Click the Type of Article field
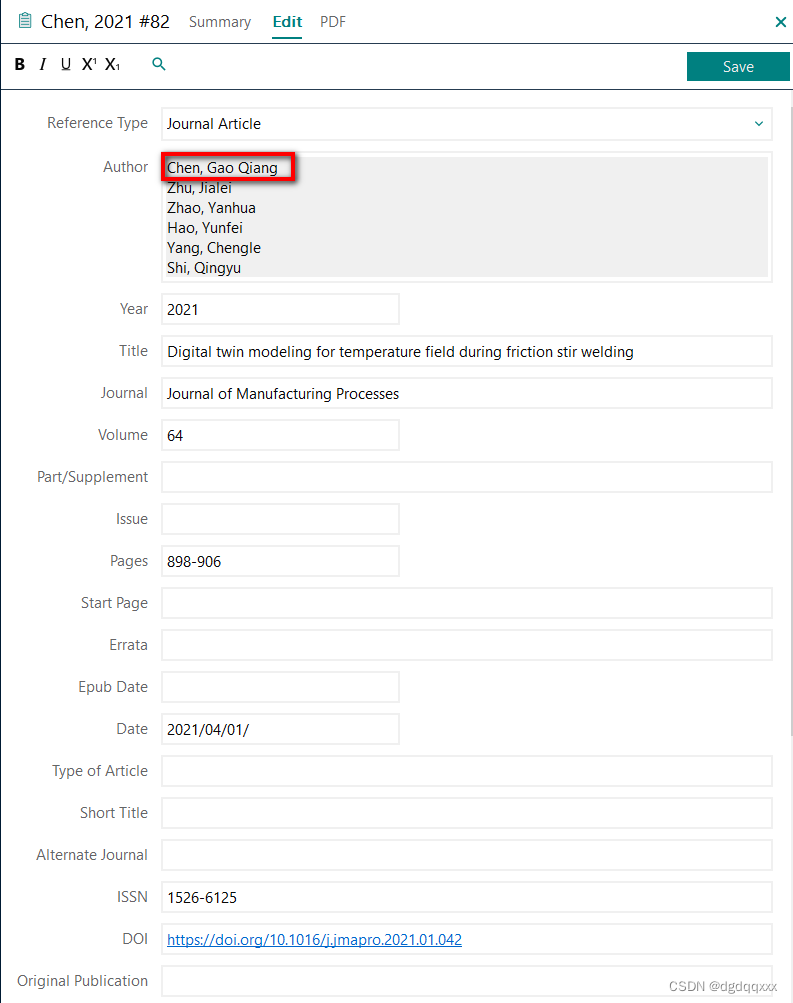Screen dimensions: 793x1003 click(466, 771)
